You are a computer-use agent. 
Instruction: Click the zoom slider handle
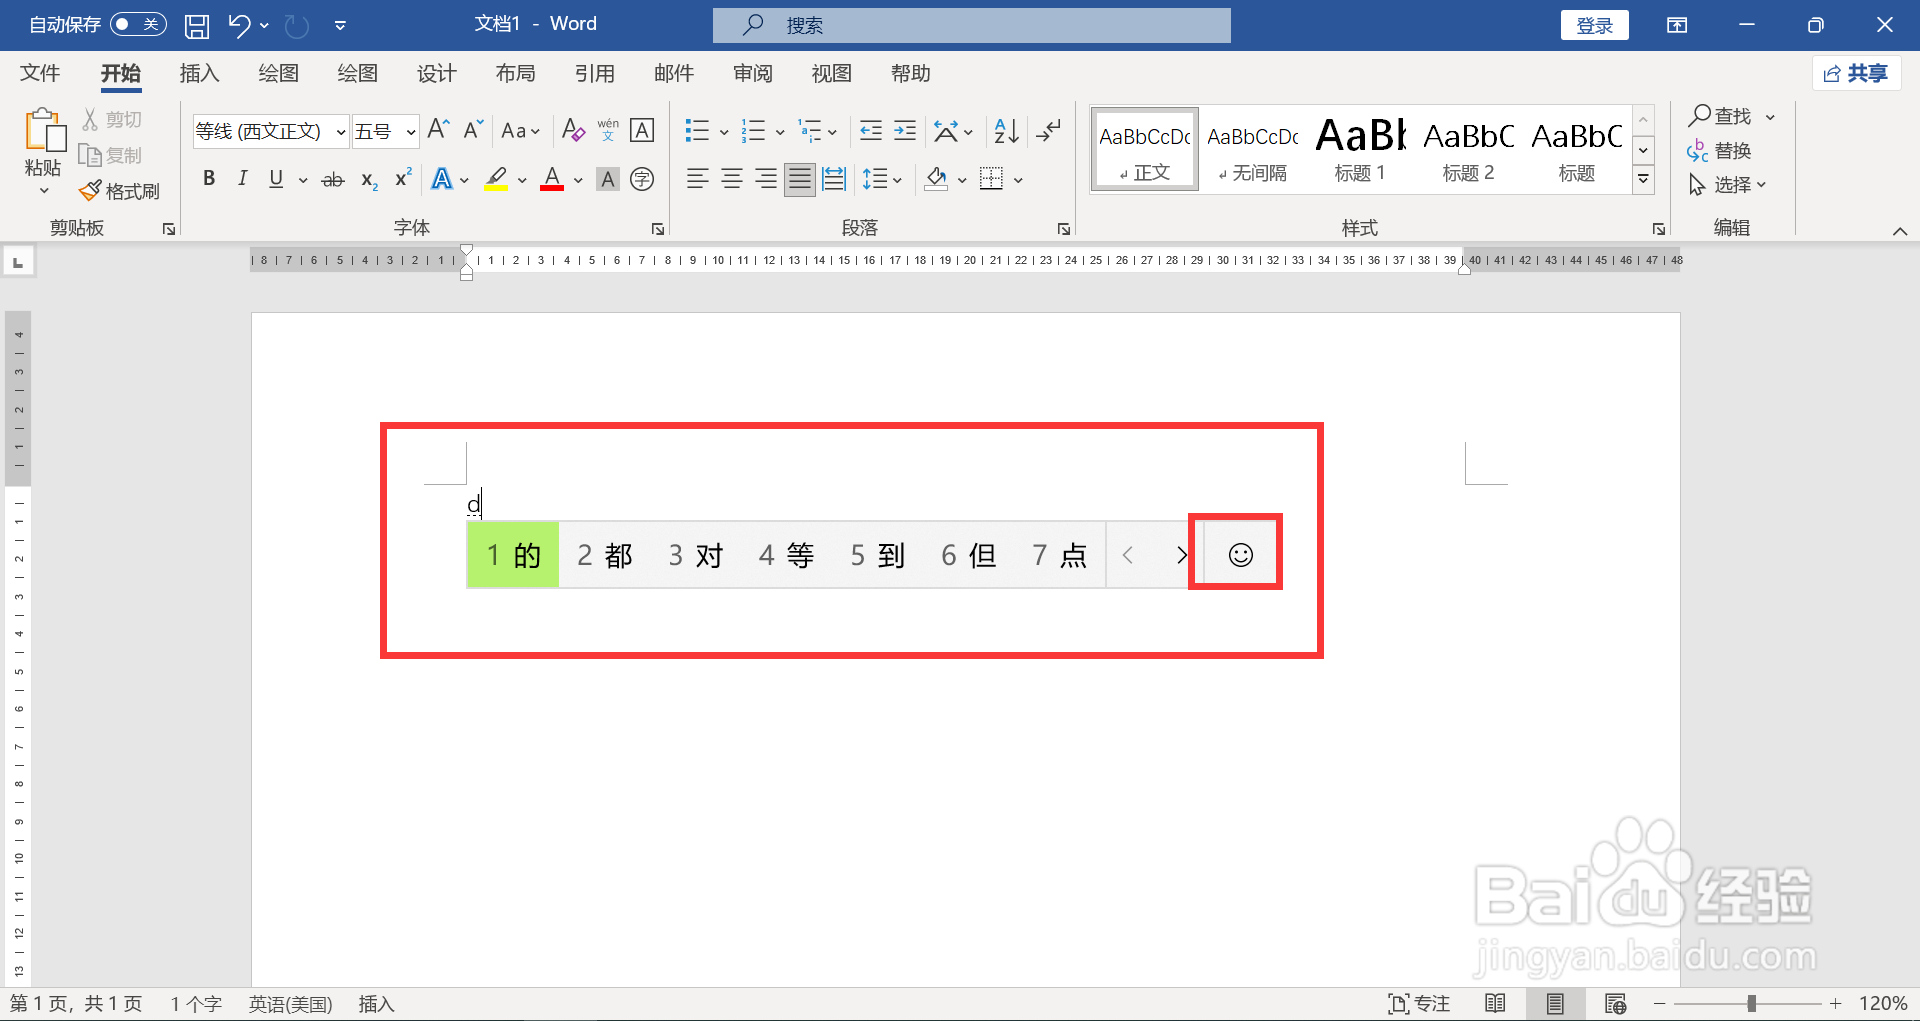click(1751, 1003)
